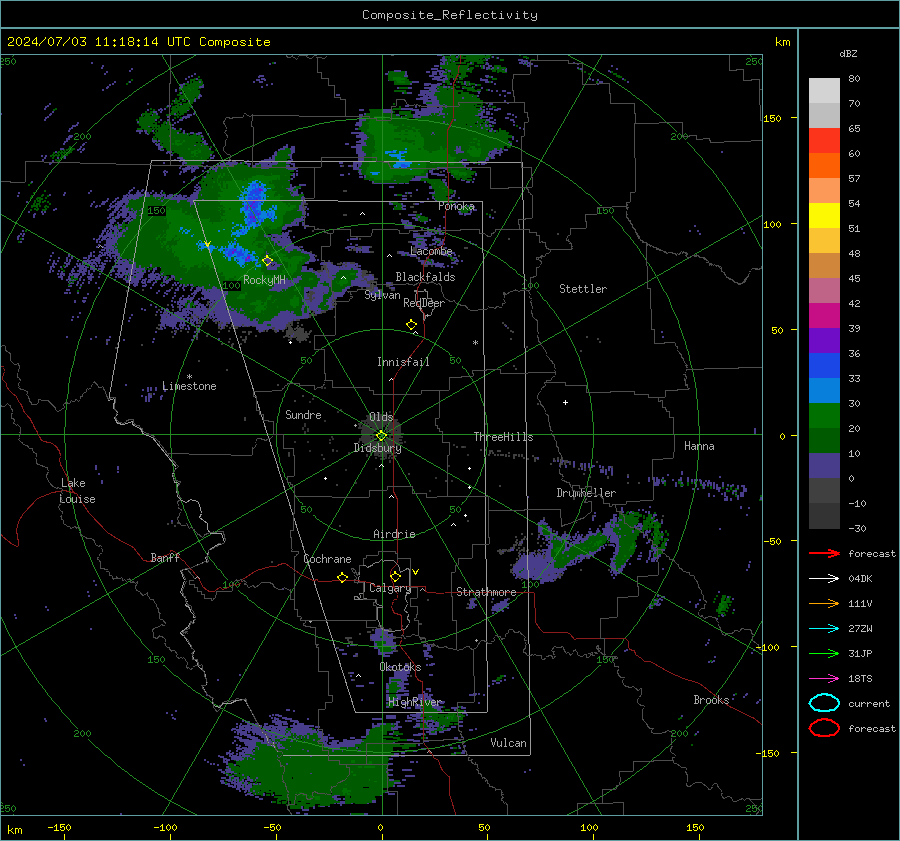Pick the brown 45-48 dBZ swatch

[824, 265]
